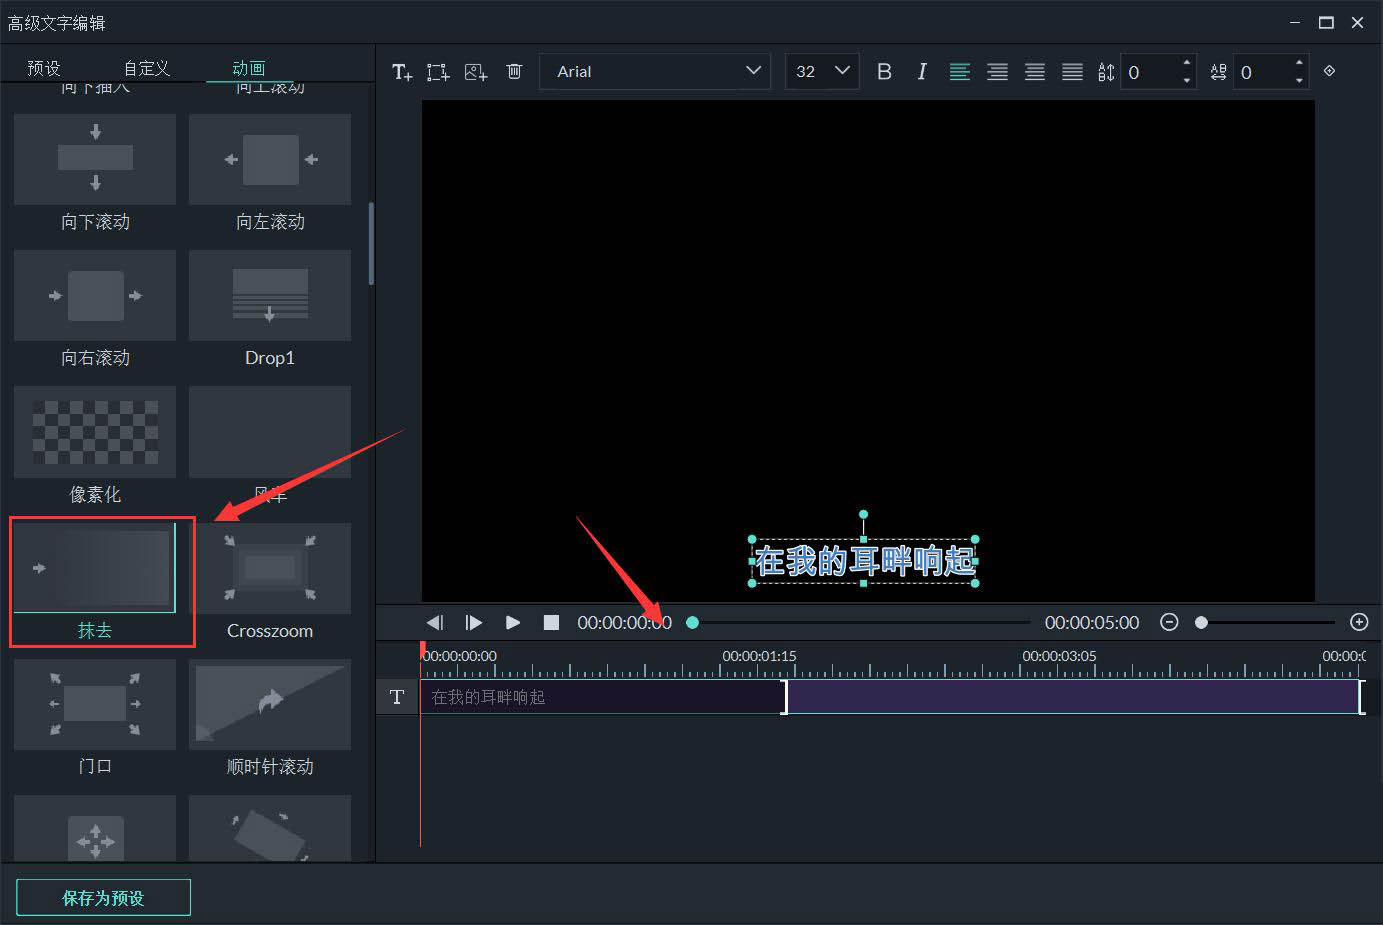Image resolution: width=1383 pixels, height=925 pixels.
Task: Switch to the 预设 tab
Action: (43, 67)
